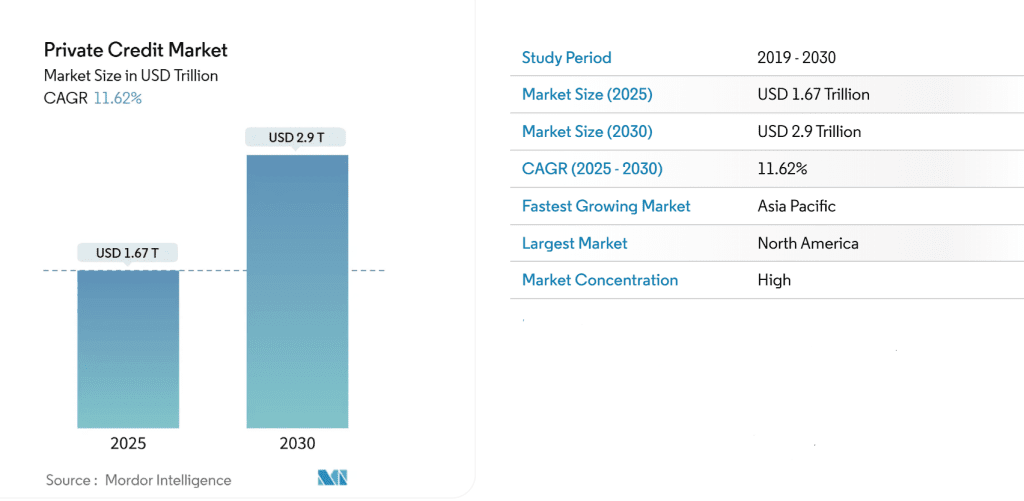Click the North America value
The image size is (1024, 501).
click(x=808, y=243)
